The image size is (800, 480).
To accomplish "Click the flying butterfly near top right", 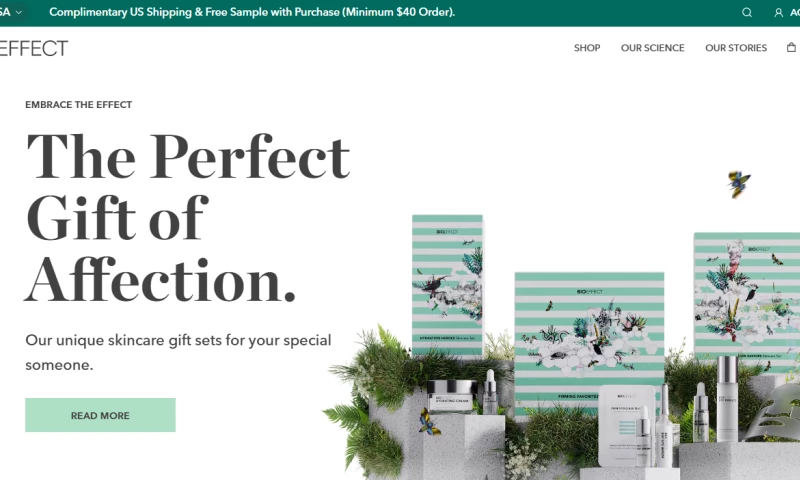I will tap(738, 184).
